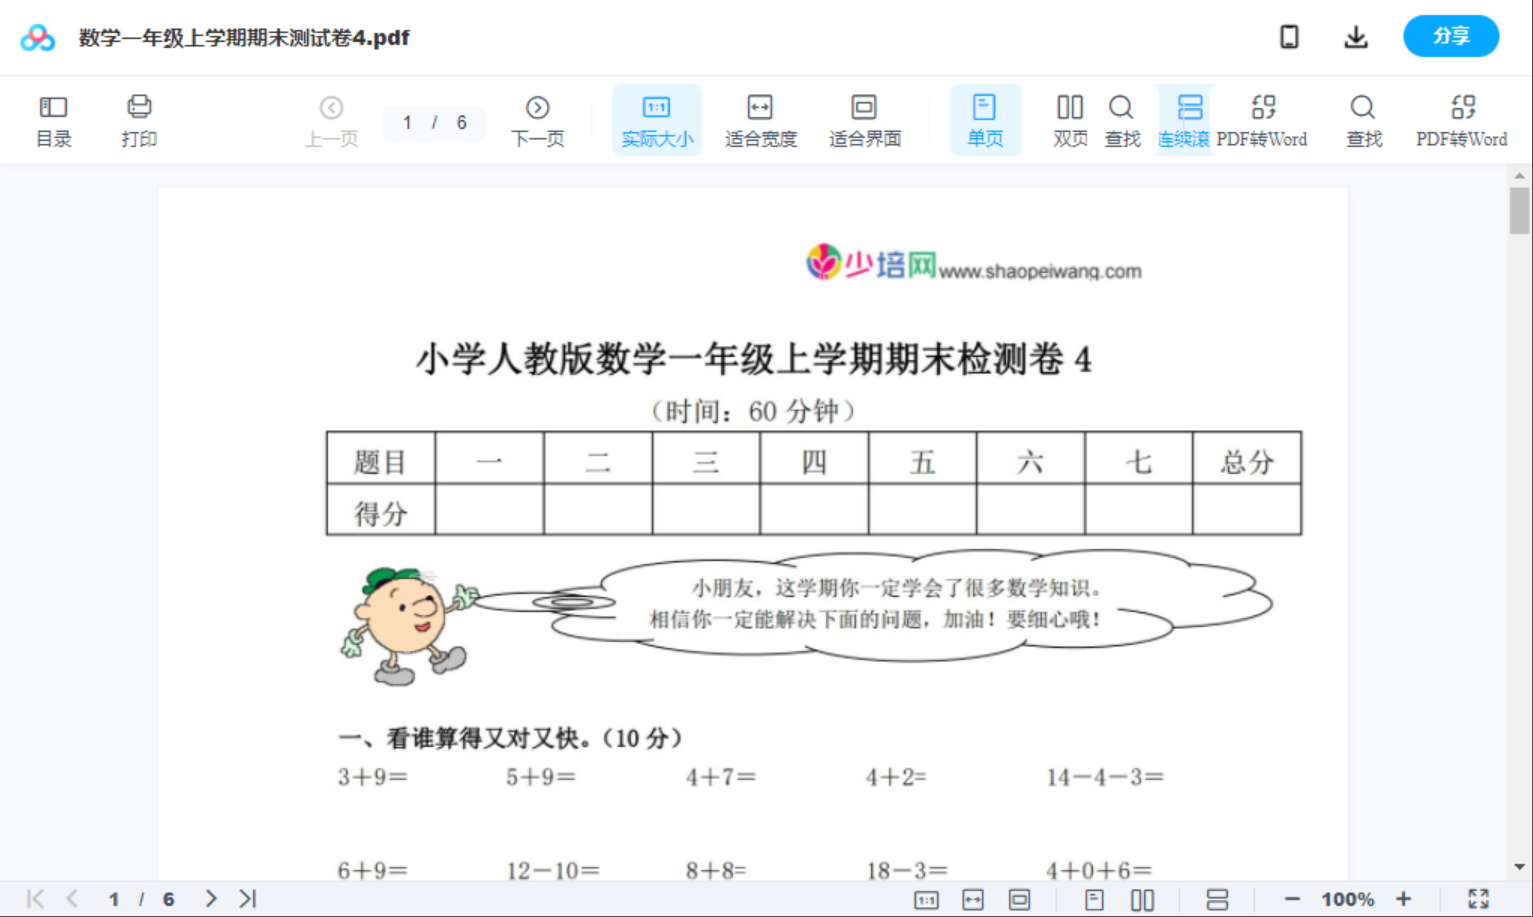Increase zoom with the plus control
The width and height of the screenshot is (1533, 917).
(1404, 897)
